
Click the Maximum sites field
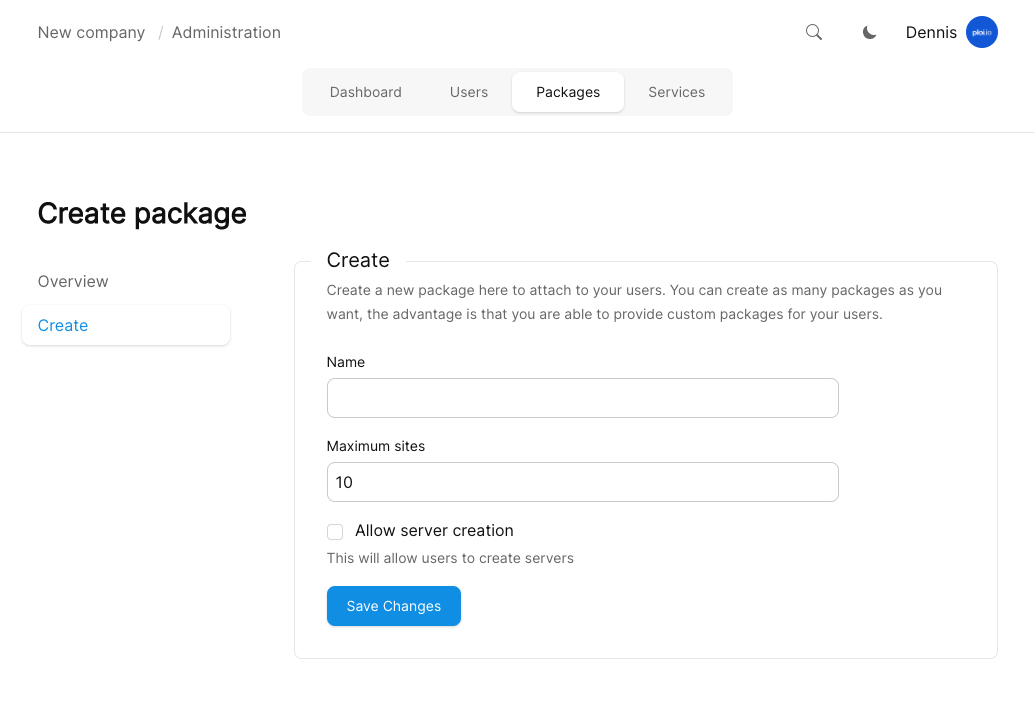point(582,482)
